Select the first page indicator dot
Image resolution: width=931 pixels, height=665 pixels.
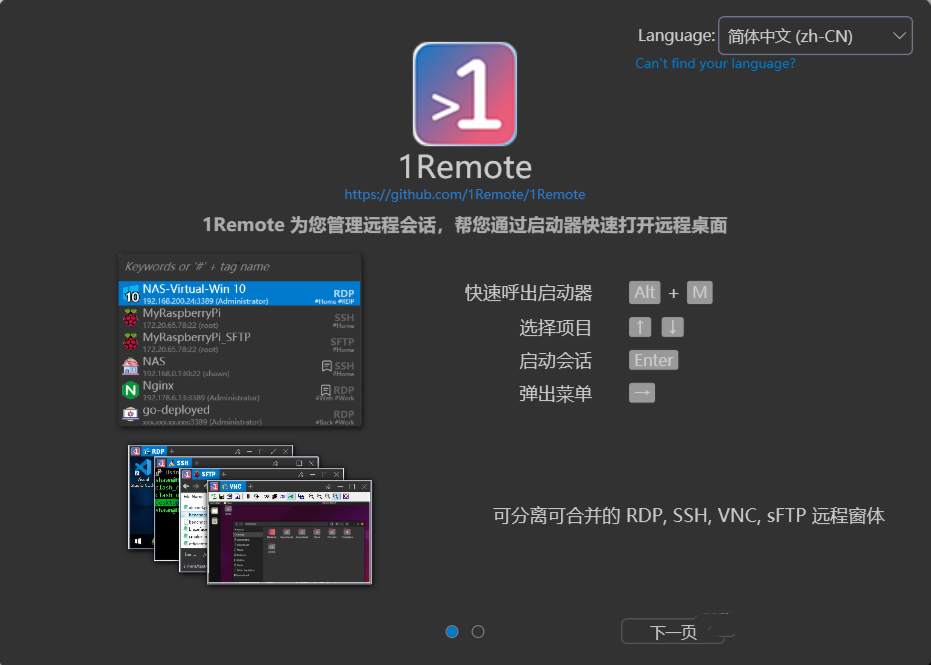point(452,632)
